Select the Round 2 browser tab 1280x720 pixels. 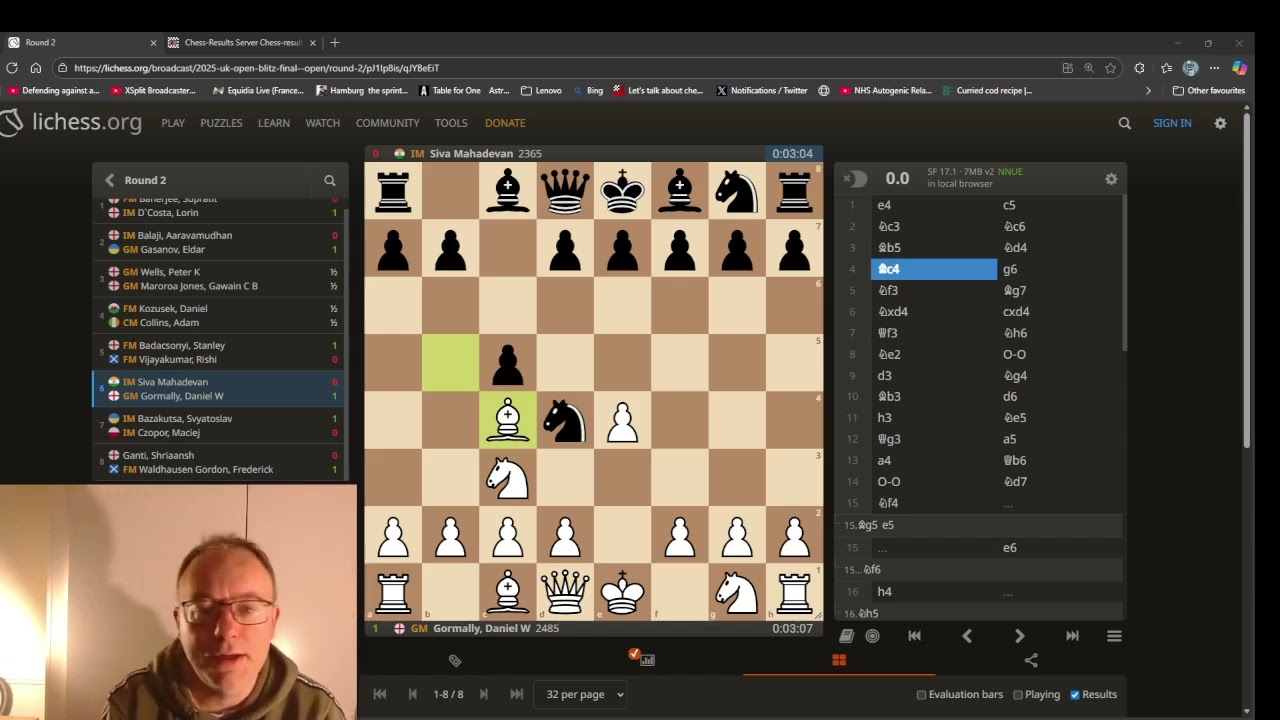tap(82, 42)
